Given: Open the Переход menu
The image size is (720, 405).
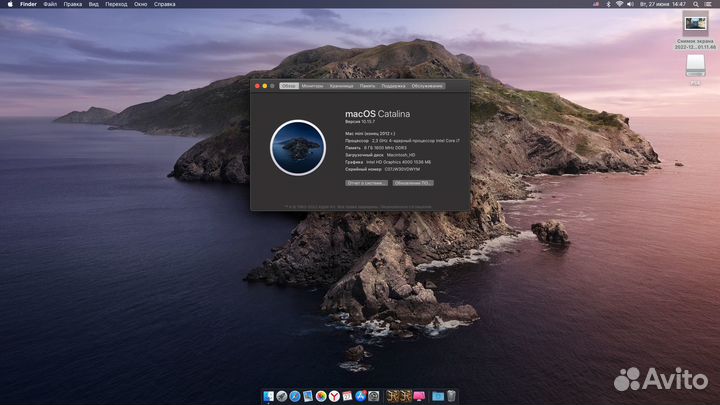Looking at the screenshot, I should [116, 4].
